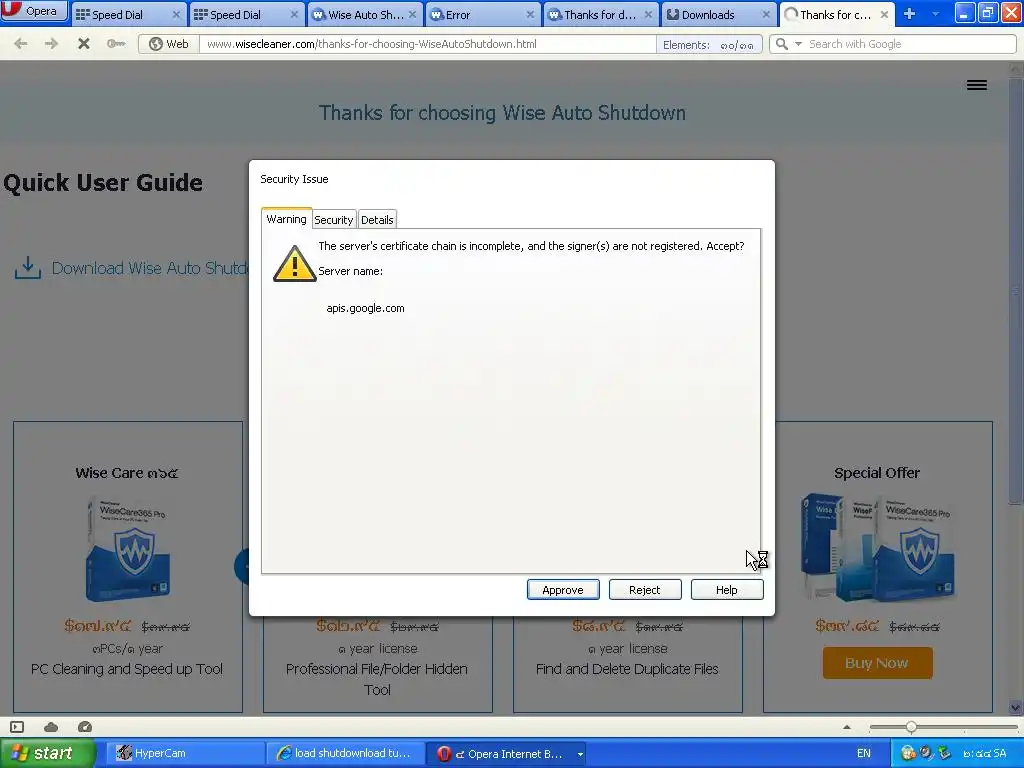This screenshot has height=768, width=1024.
Task: Approve the certificate
Action: 563,590
